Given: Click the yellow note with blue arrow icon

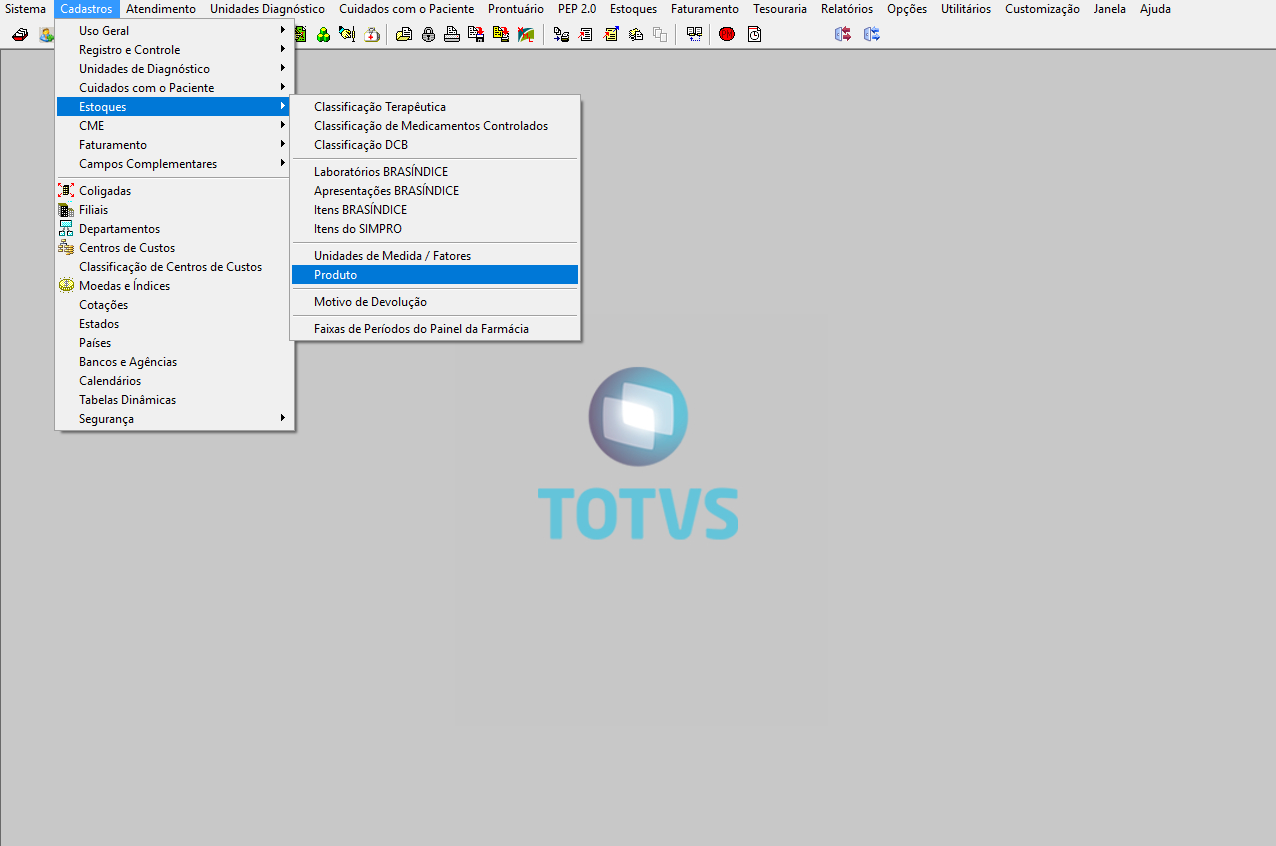Looking at the screenshot, I should pos(610,34).
